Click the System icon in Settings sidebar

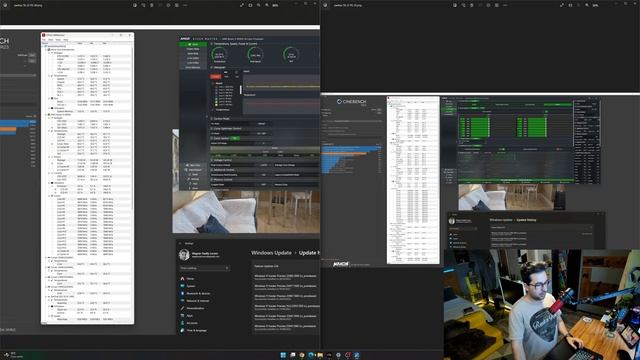[182, 286]
